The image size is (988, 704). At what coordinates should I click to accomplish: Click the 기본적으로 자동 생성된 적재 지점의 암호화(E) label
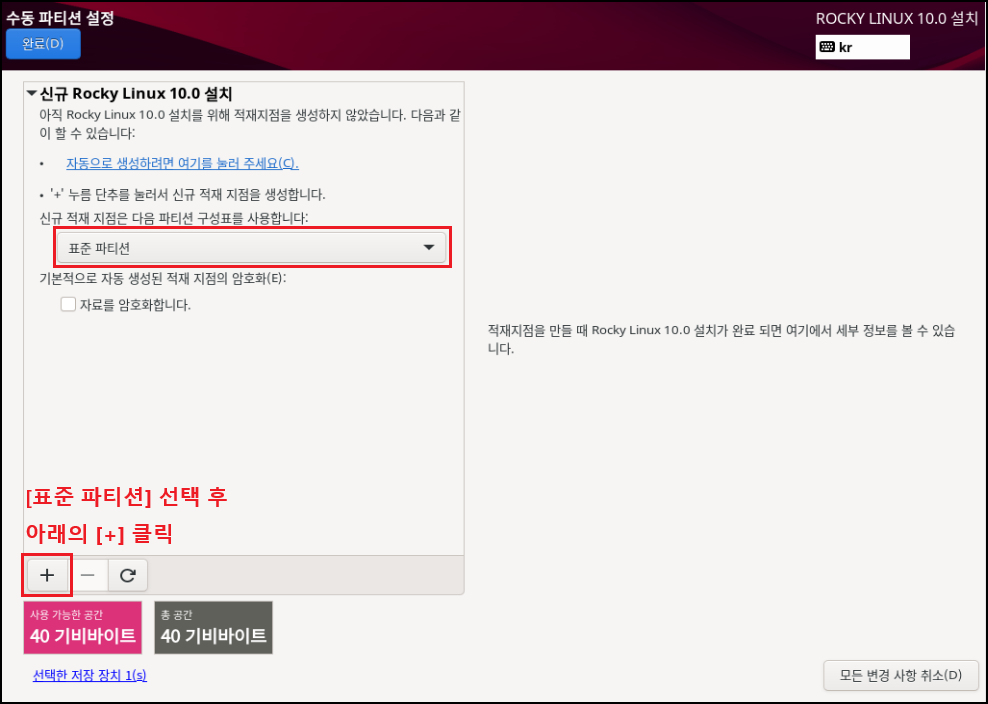(163, 278)
